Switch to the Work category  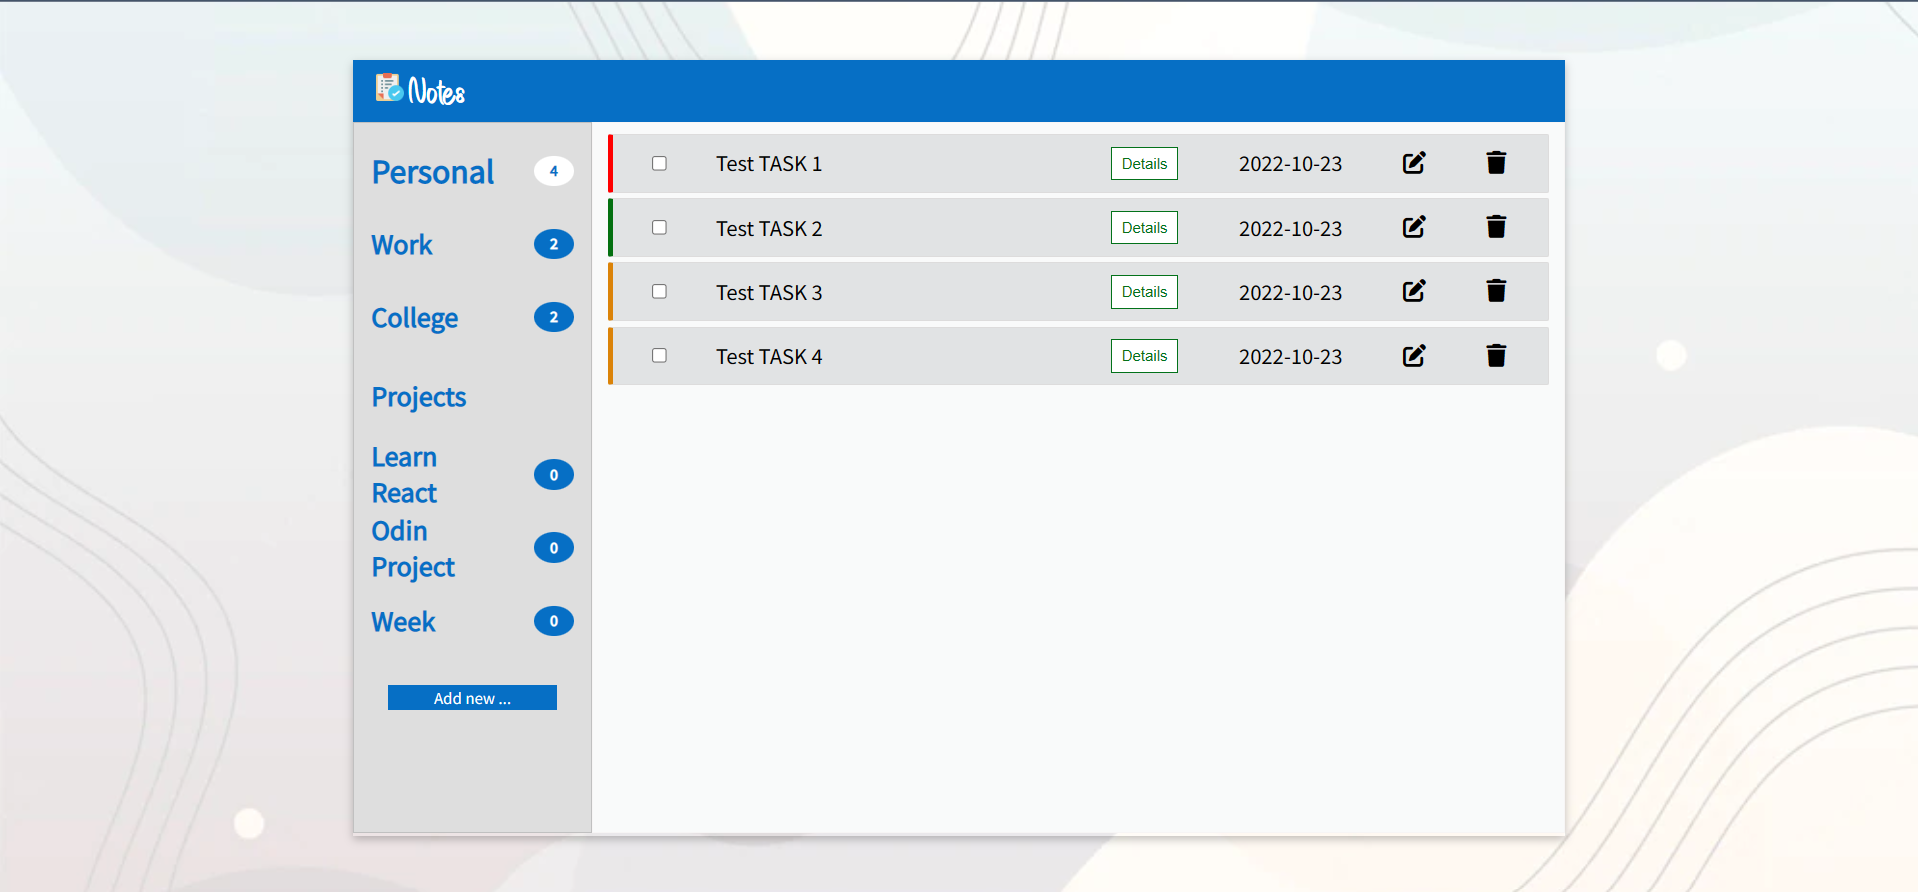[402, 245]
